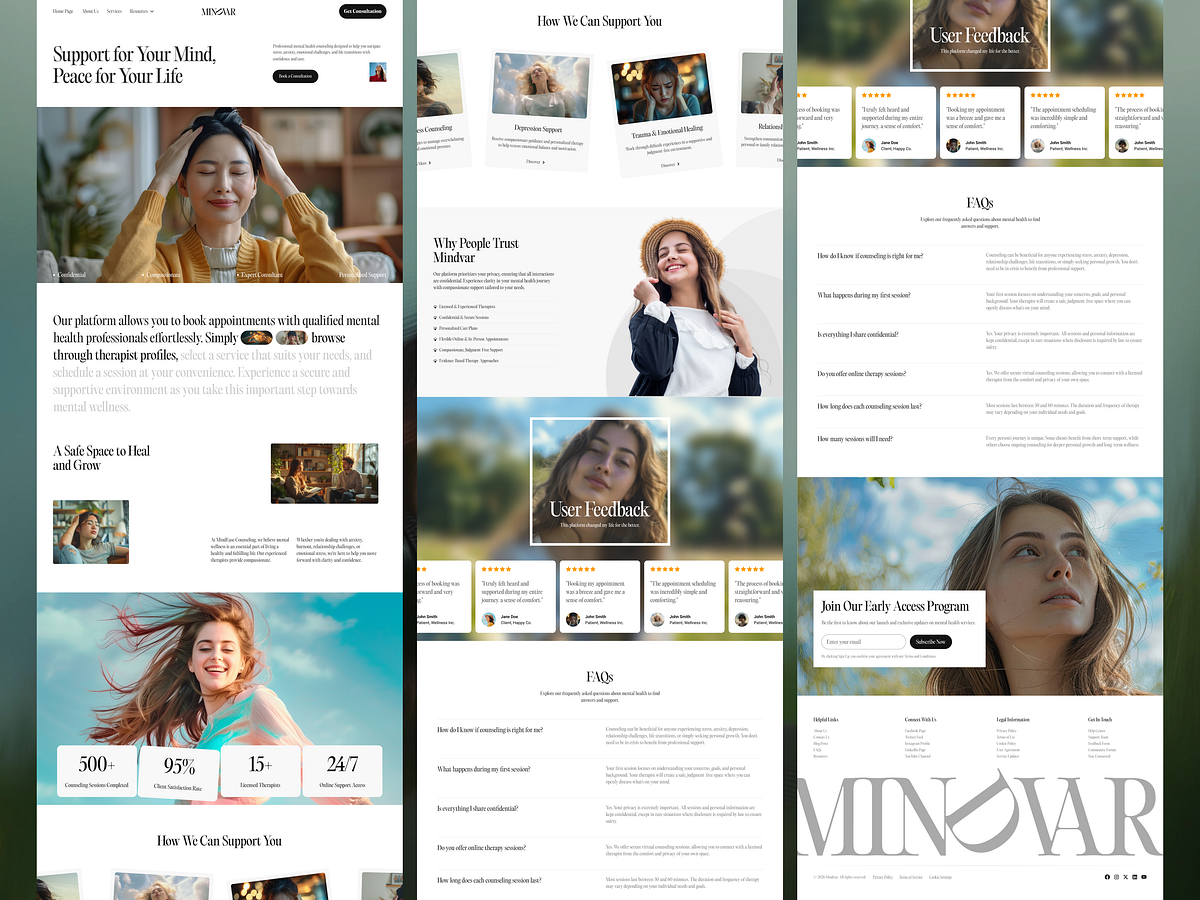The width and height of the screenshot is (1200, 900).
Task: Open the Terms of Use footer link
Action: pyautogui.click(x=1006, y=737)
